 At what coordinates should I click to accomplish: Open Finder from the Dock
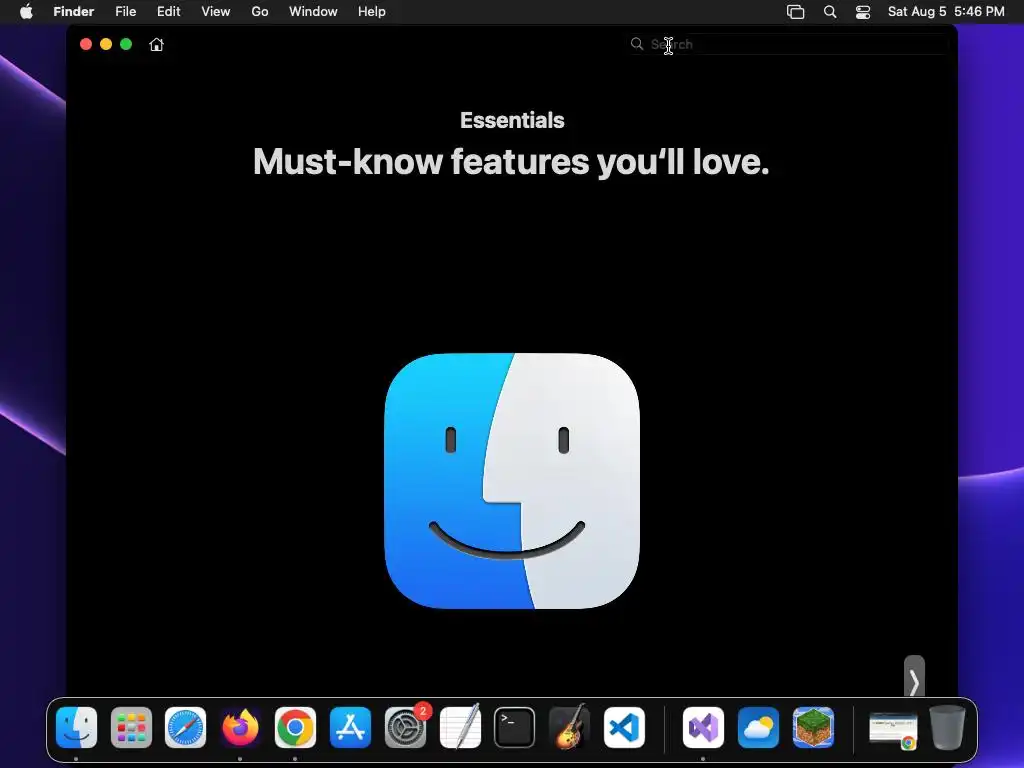[76, 728]
